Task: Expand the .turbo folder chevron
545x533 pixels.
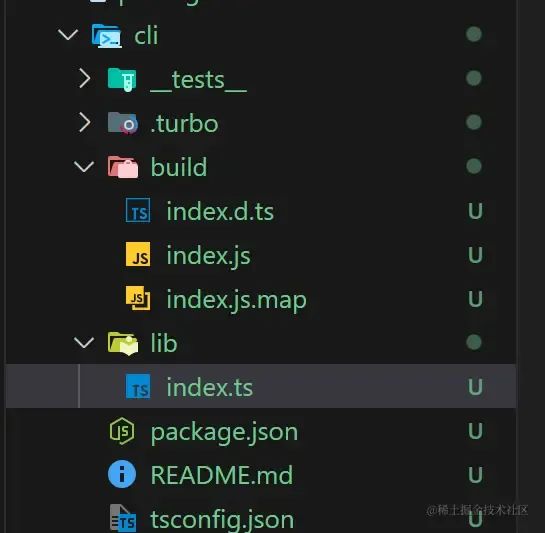Action: 84,122
